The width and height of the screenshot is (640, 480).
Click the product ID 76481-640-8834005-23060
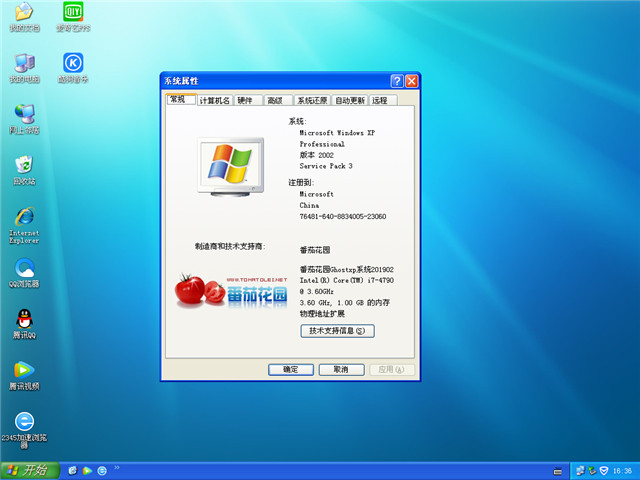[343, 216]
